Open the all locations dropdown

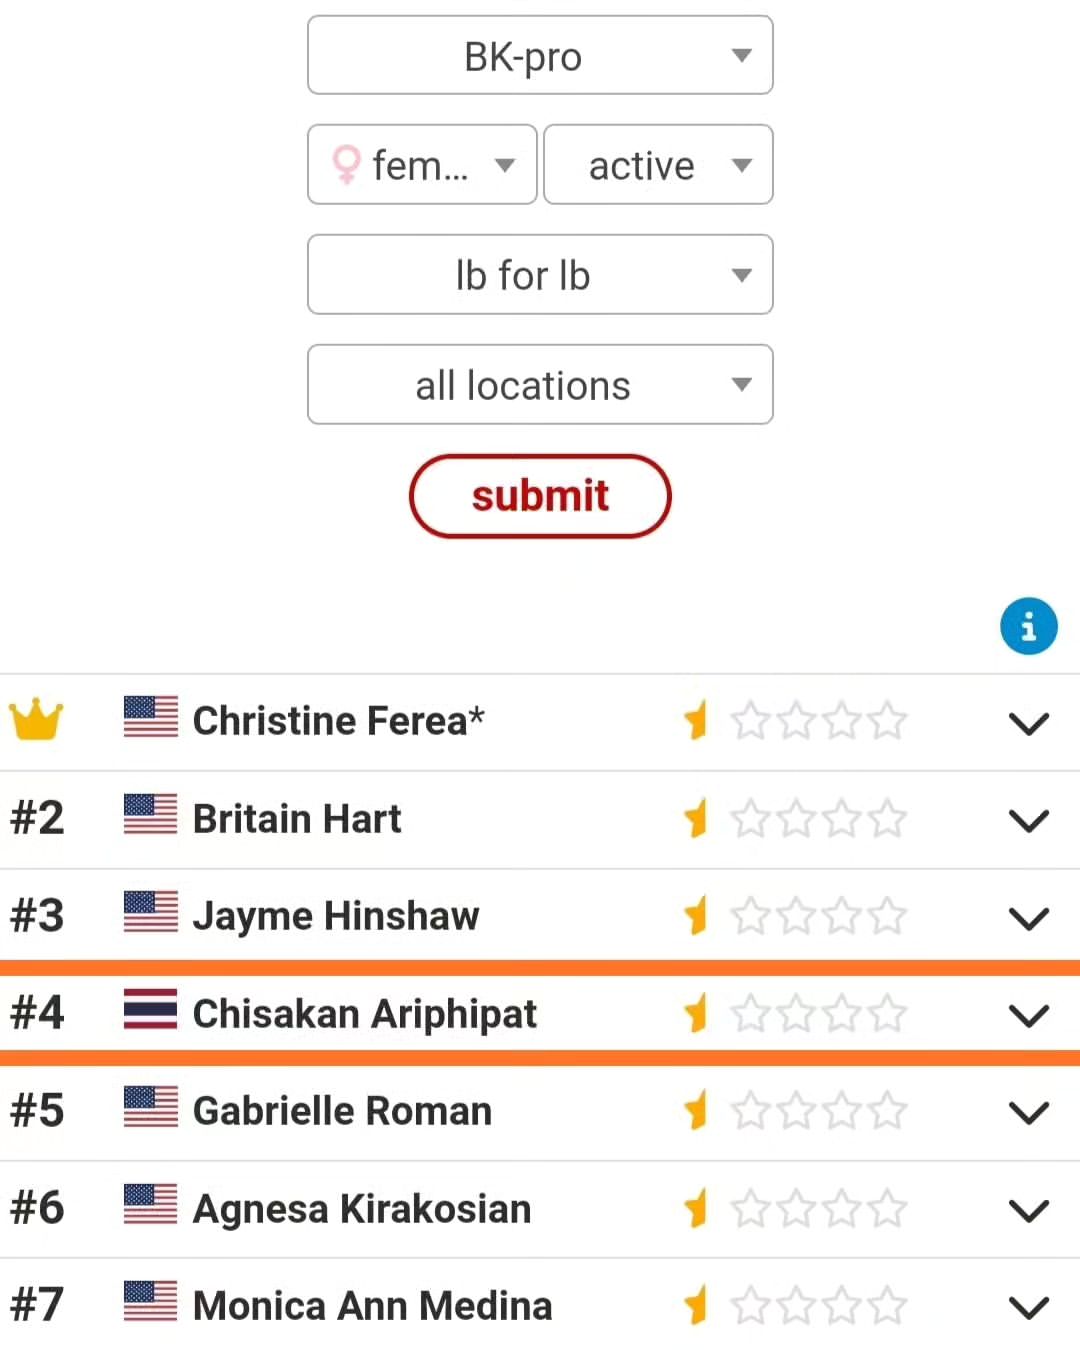540,385
